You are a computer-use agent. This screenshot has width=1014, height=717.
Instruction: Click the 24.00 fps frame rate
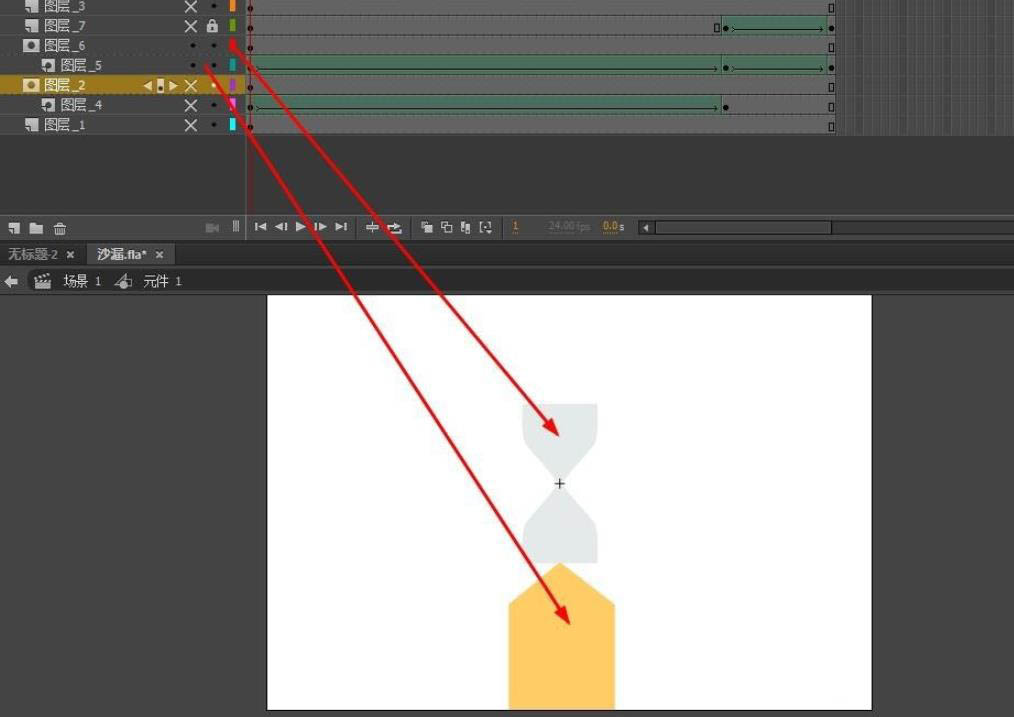coord(569,226)
